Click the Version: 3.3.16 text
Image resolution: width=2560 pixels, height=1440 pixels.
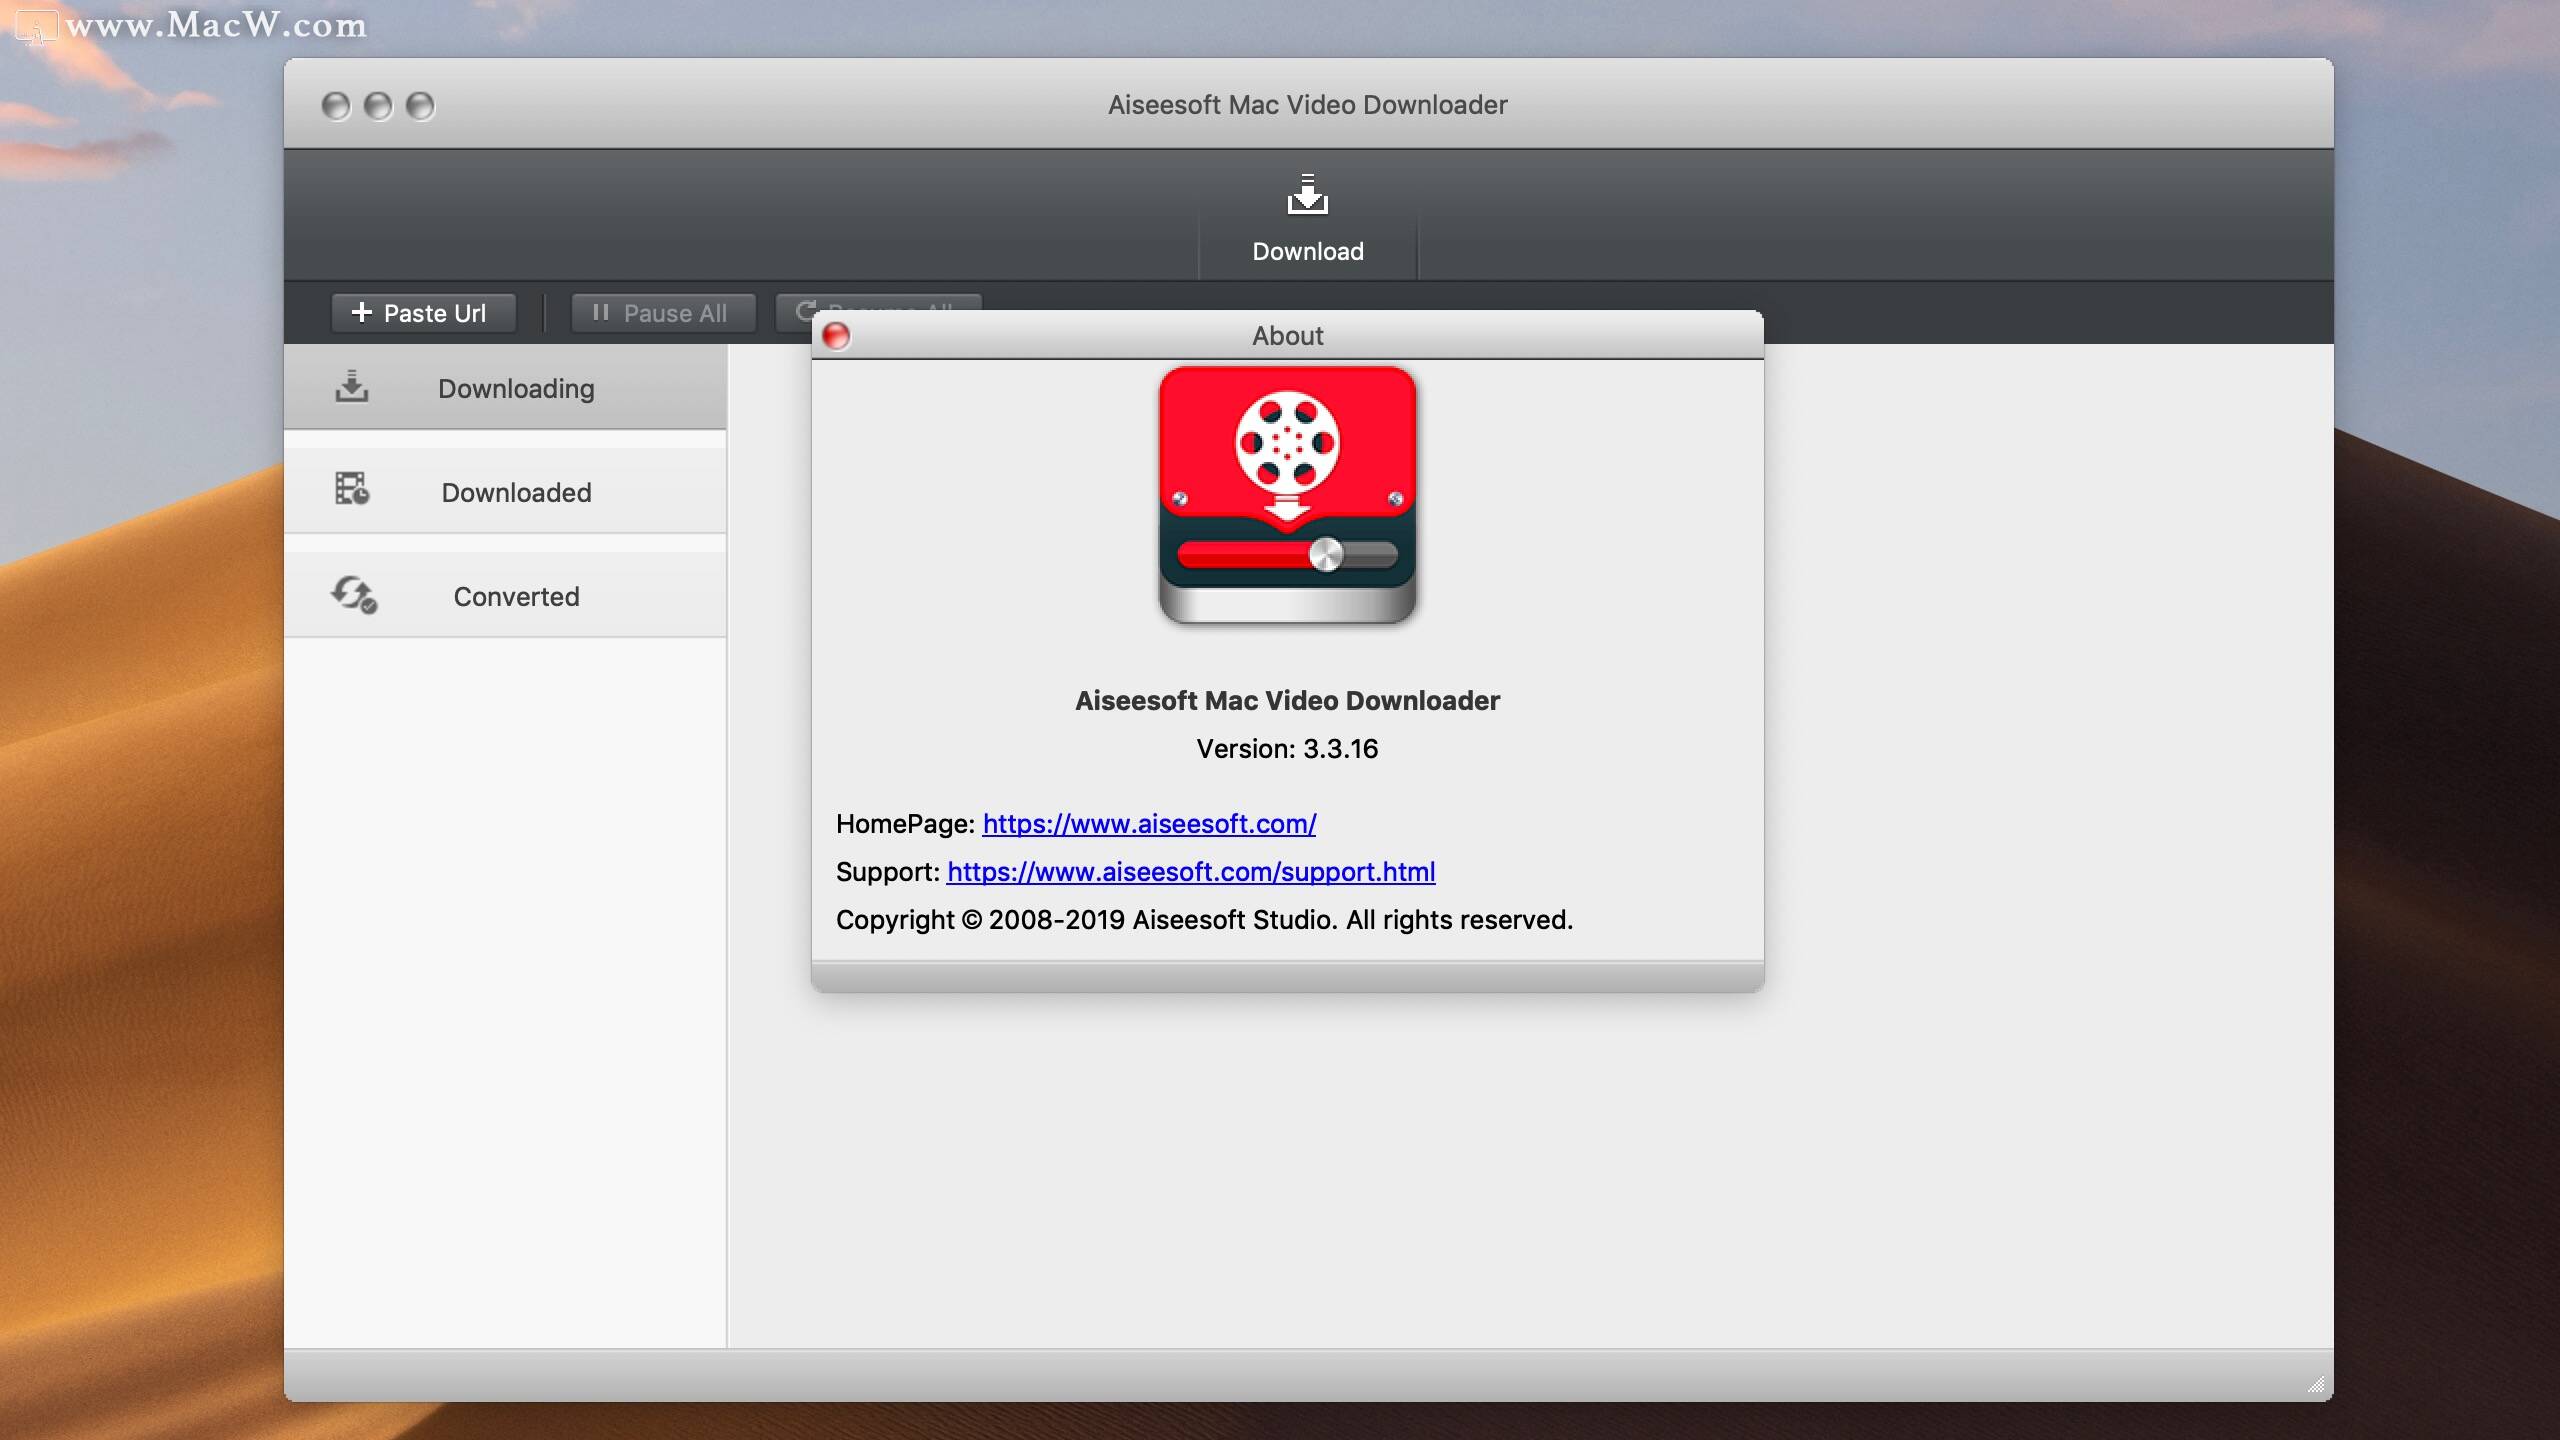coord(1287,749)
